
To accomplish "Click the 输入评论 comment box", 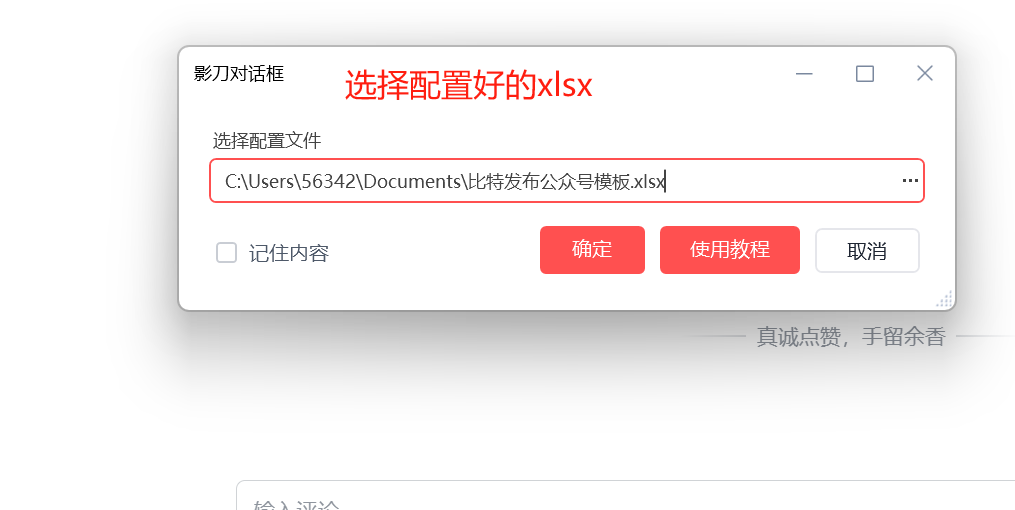I will coord(625,495).
